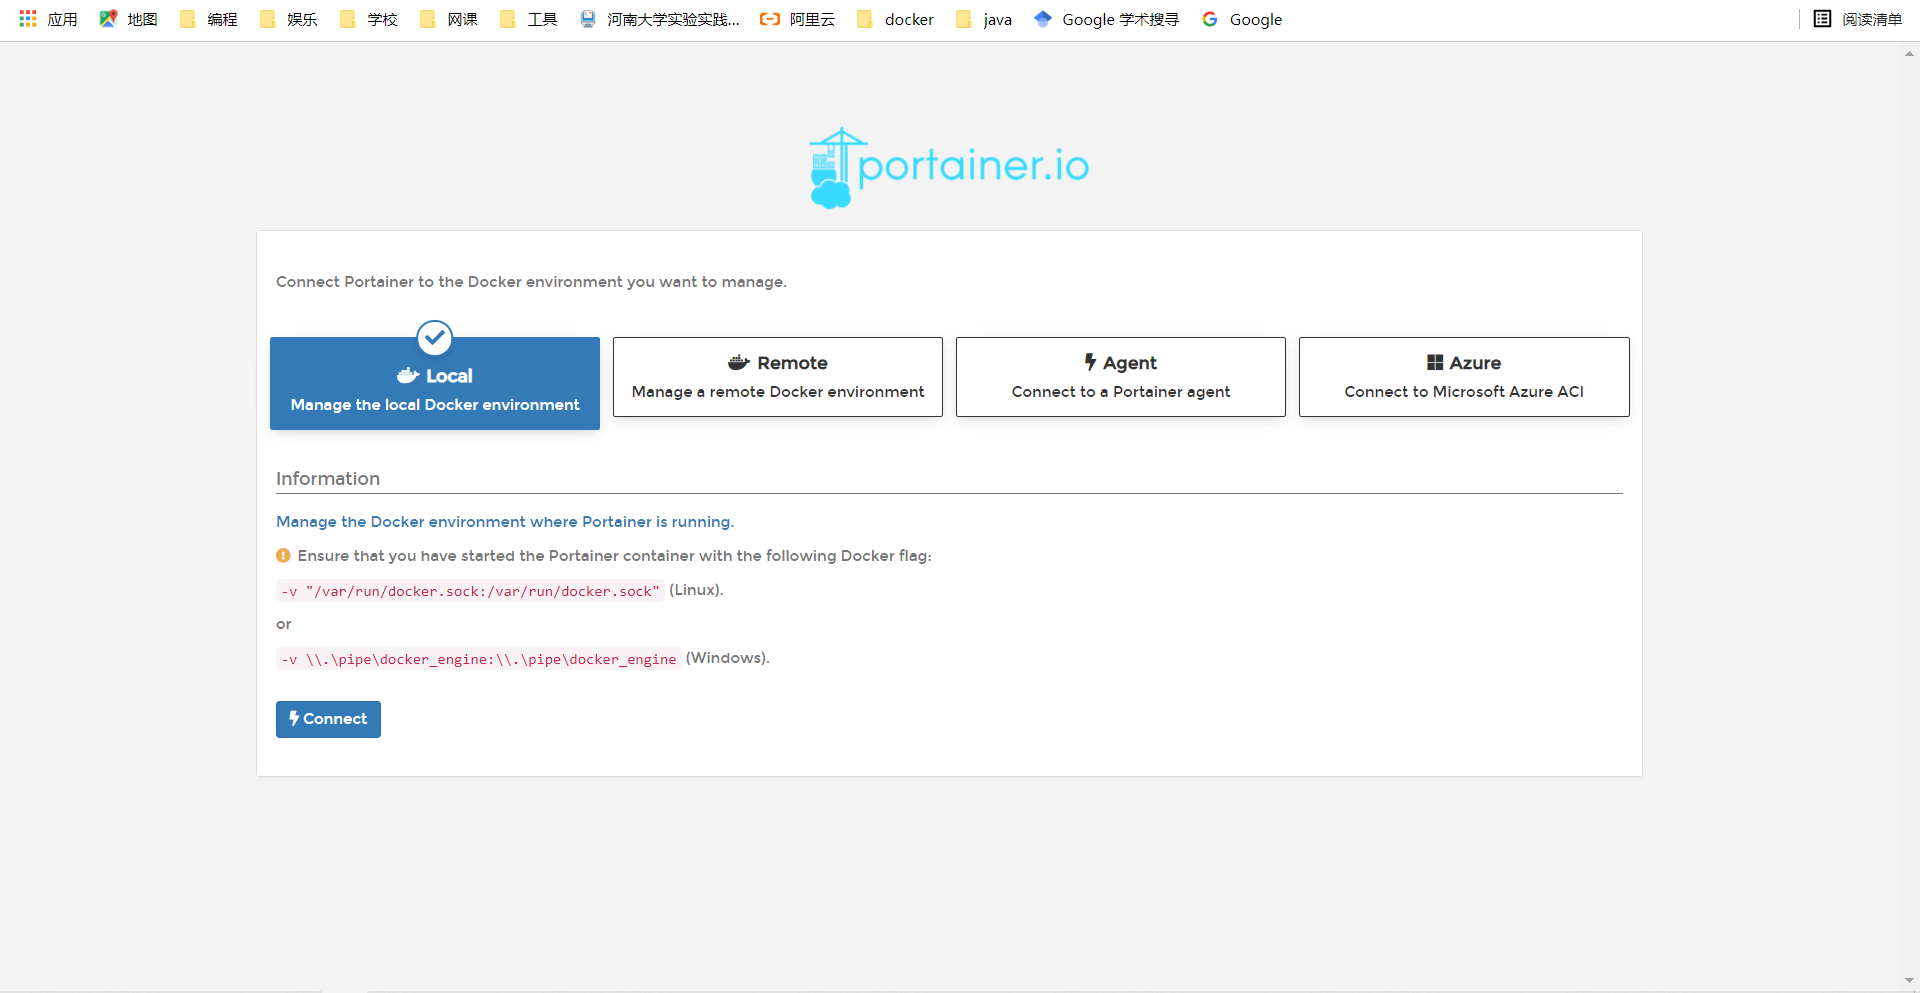Open the 编程 bookmarks folder

click(209, 19)
